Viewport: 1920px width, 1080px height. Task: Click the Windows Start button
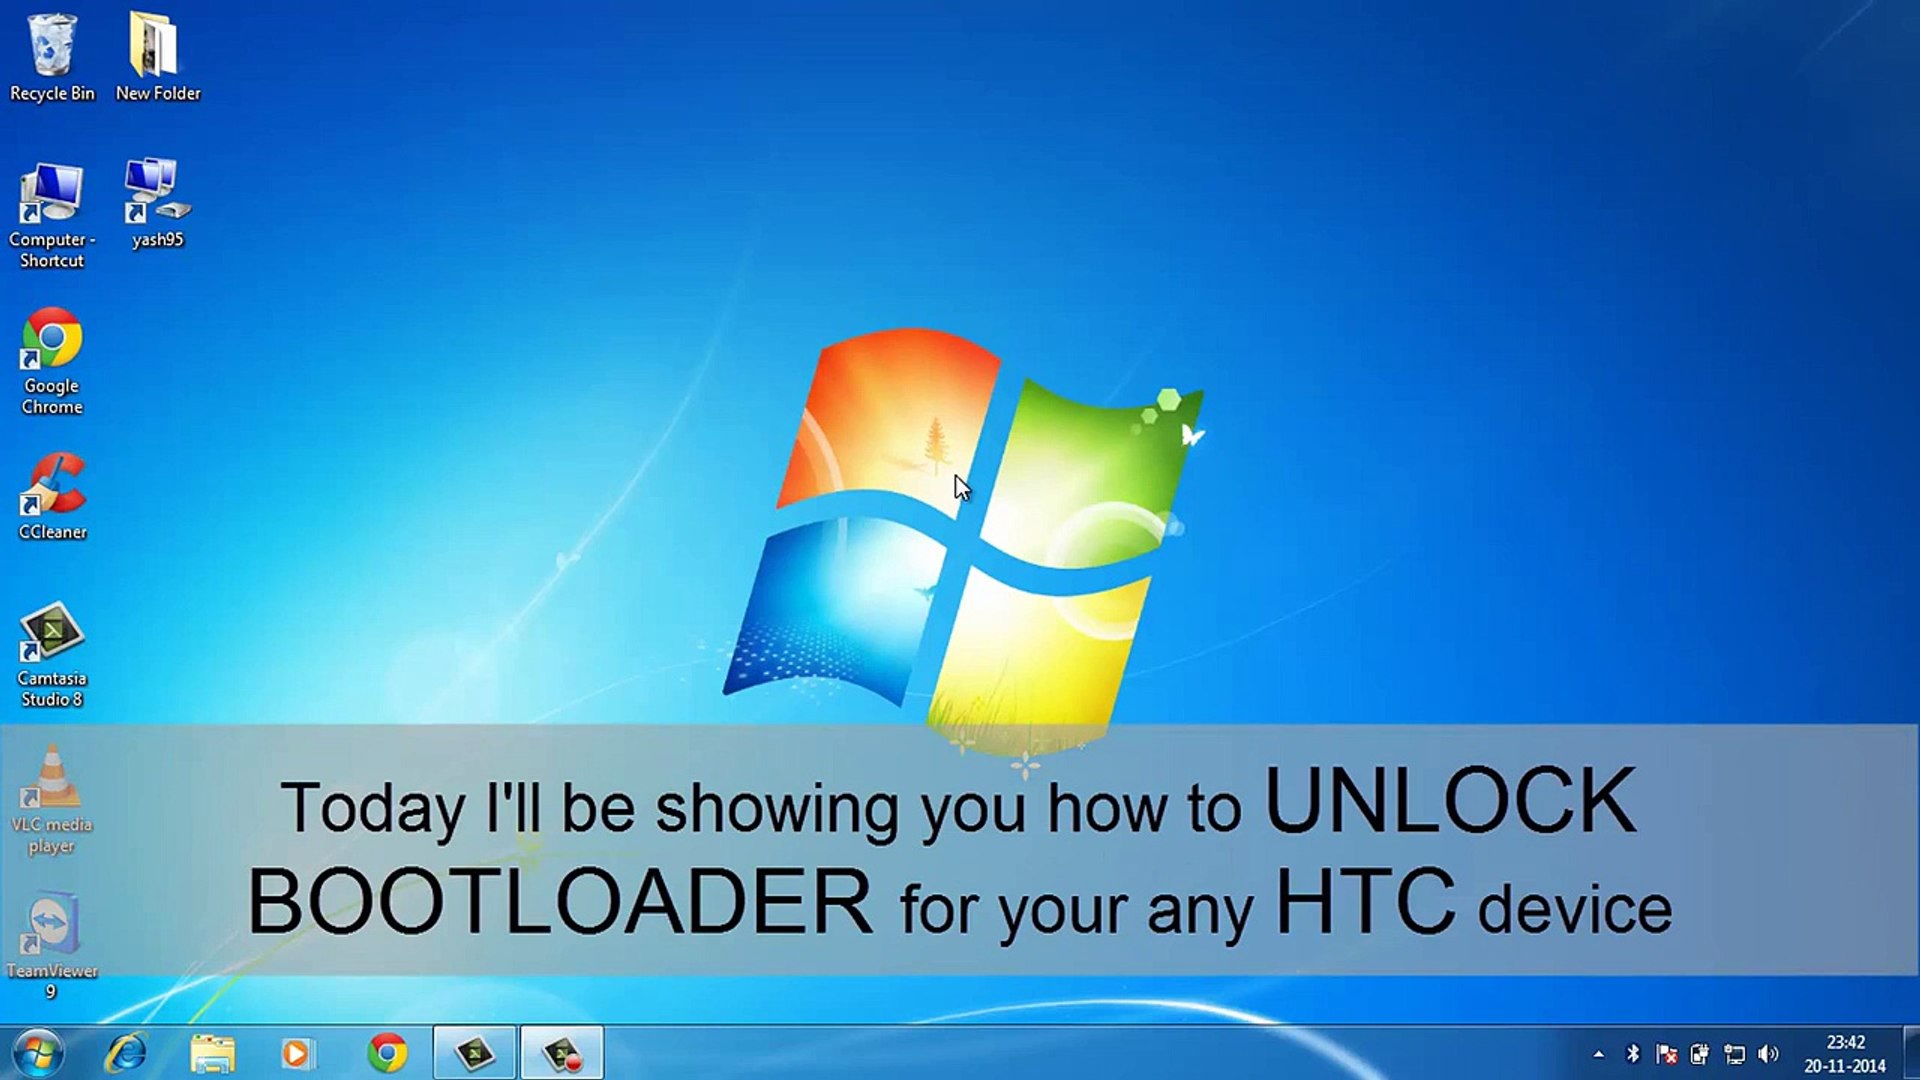coord(34,1052)
